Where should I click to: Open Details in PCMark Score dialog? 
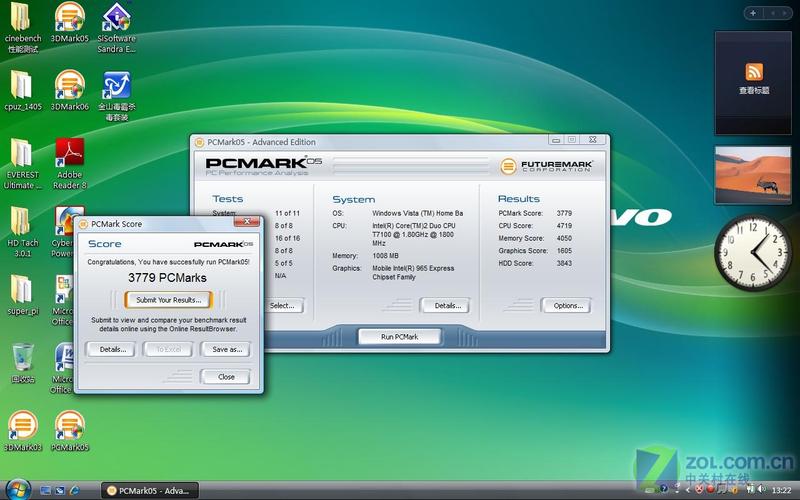click(x=112, y=349)
